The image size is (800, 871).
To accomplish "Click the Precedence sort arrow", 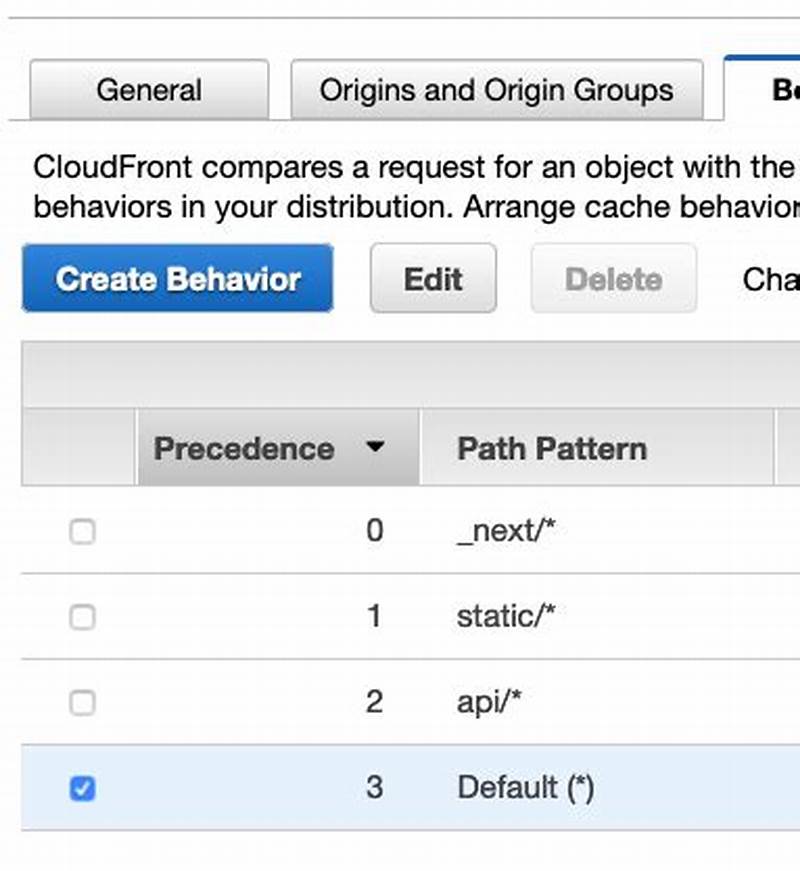I will click(377, 449).
